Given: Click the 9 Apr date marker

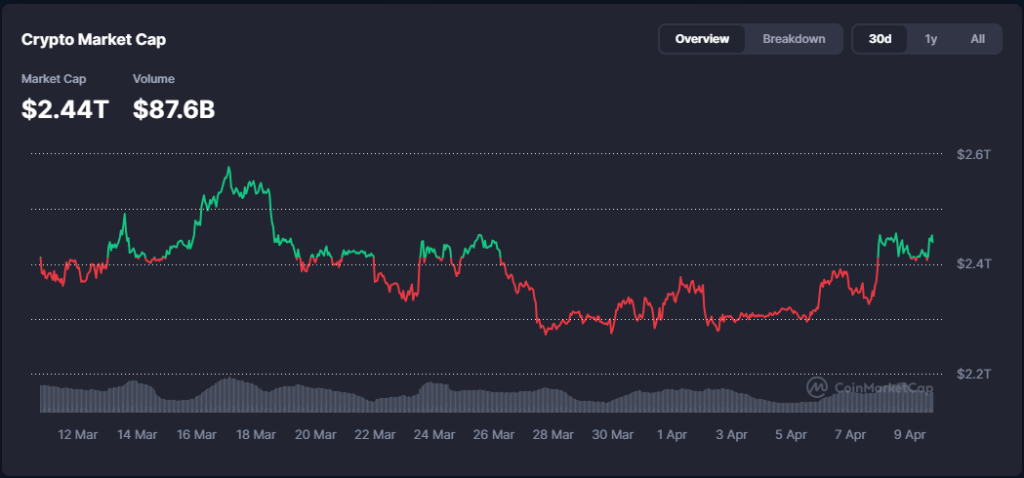Looking at the screenshot, I should click(909, 435).
